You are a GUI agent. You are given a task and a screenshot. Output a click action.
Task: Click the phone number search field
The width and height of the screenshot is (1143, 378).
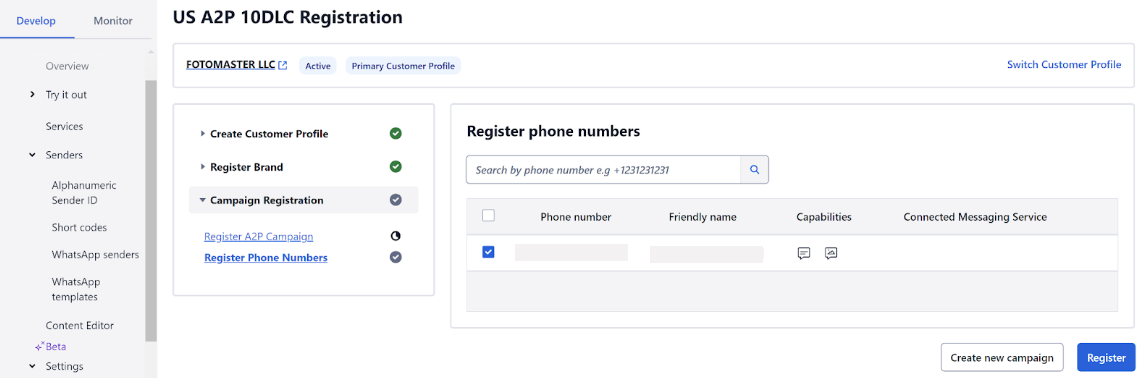point(604,170)
